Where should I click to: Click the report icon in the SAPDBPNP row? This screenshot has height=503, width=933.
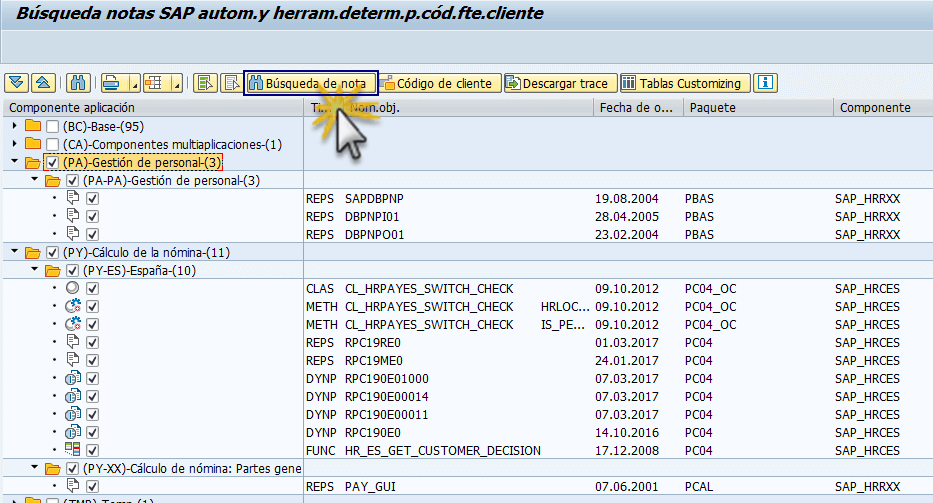pos(73,198)
